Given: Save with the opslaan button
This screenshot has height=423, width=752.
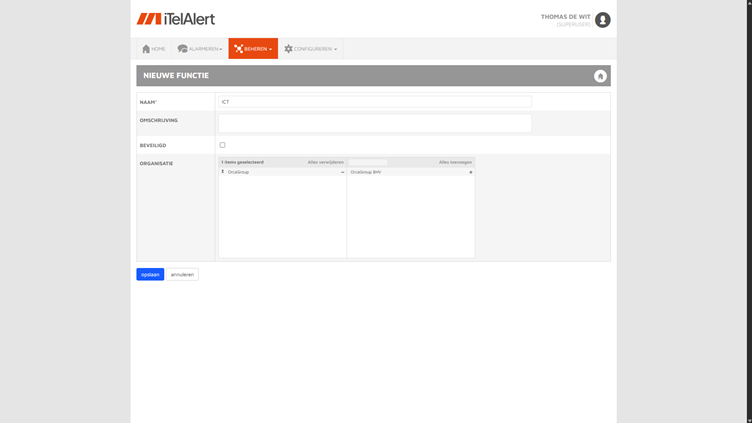Looking at the screenshot, I should pos(150,274).
